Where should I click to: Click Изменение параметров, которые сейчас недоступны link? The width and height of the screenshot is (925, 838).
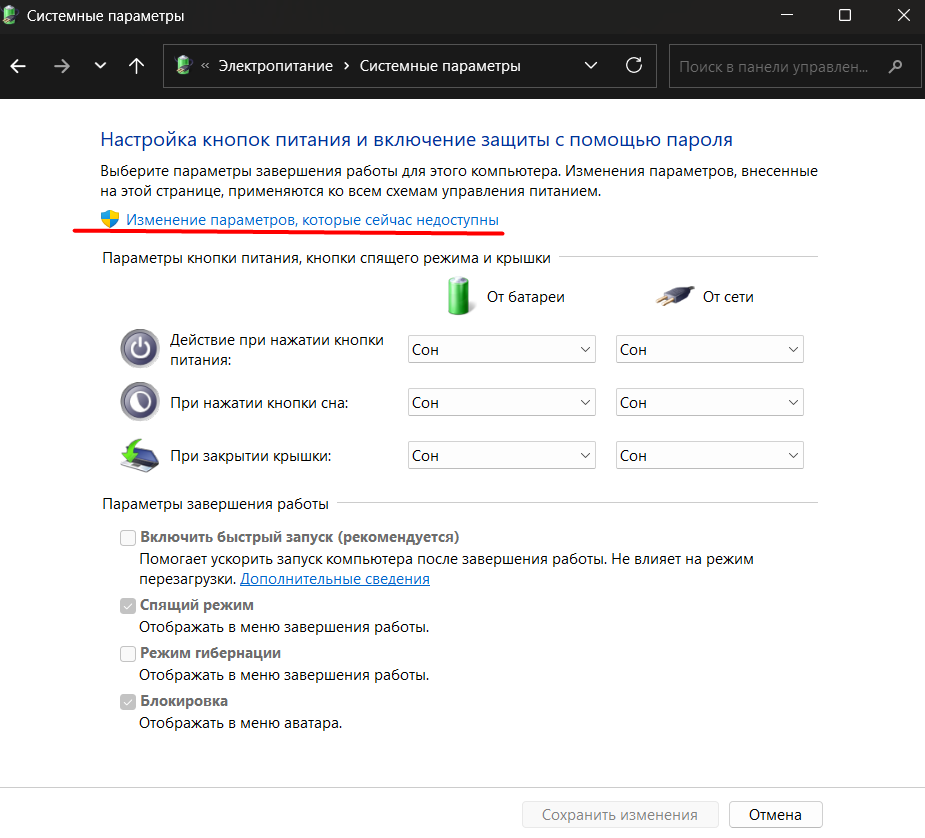click(312, 220)
